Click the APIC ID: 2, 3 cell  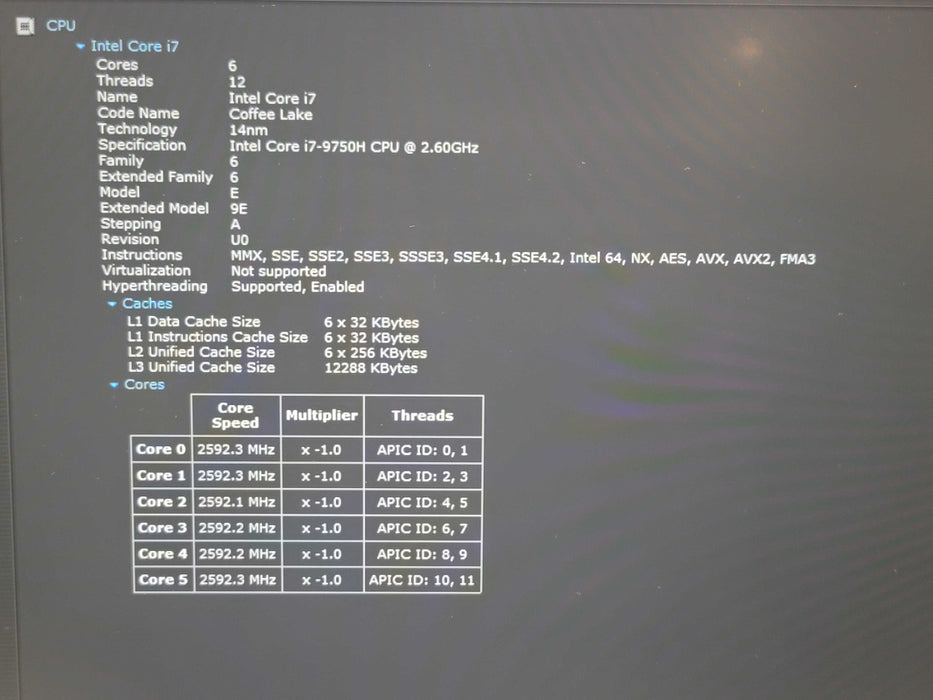[422, 476]
